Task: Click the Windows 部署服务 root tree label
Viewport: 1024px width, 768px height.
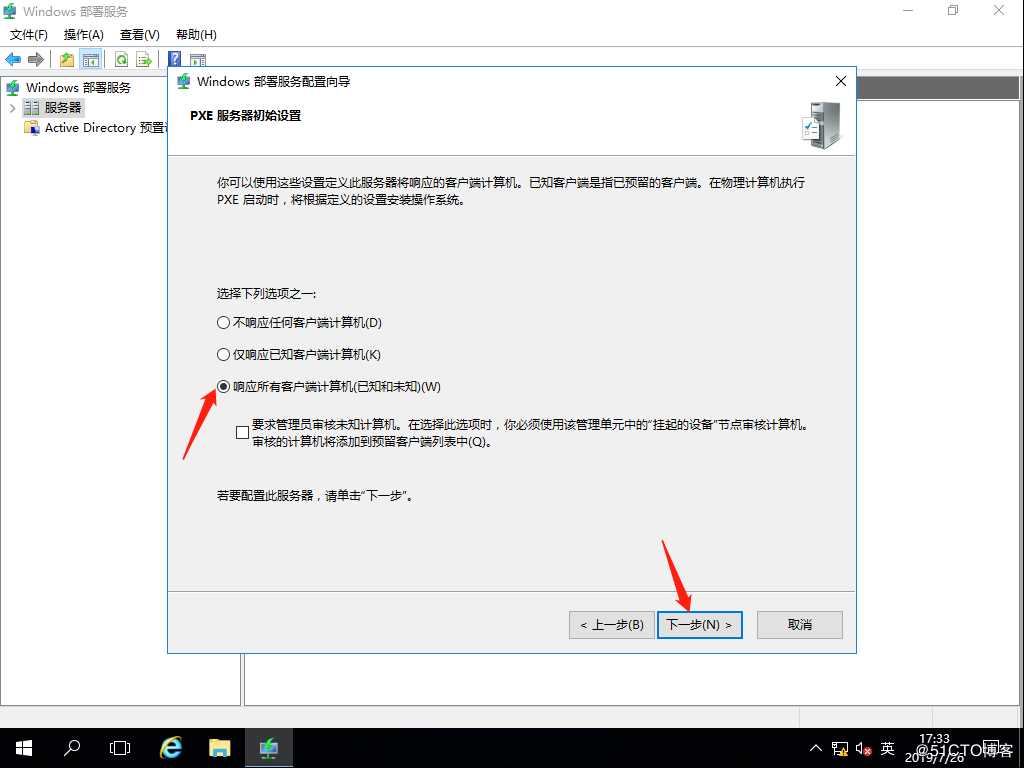Action: tap(78, 88)
